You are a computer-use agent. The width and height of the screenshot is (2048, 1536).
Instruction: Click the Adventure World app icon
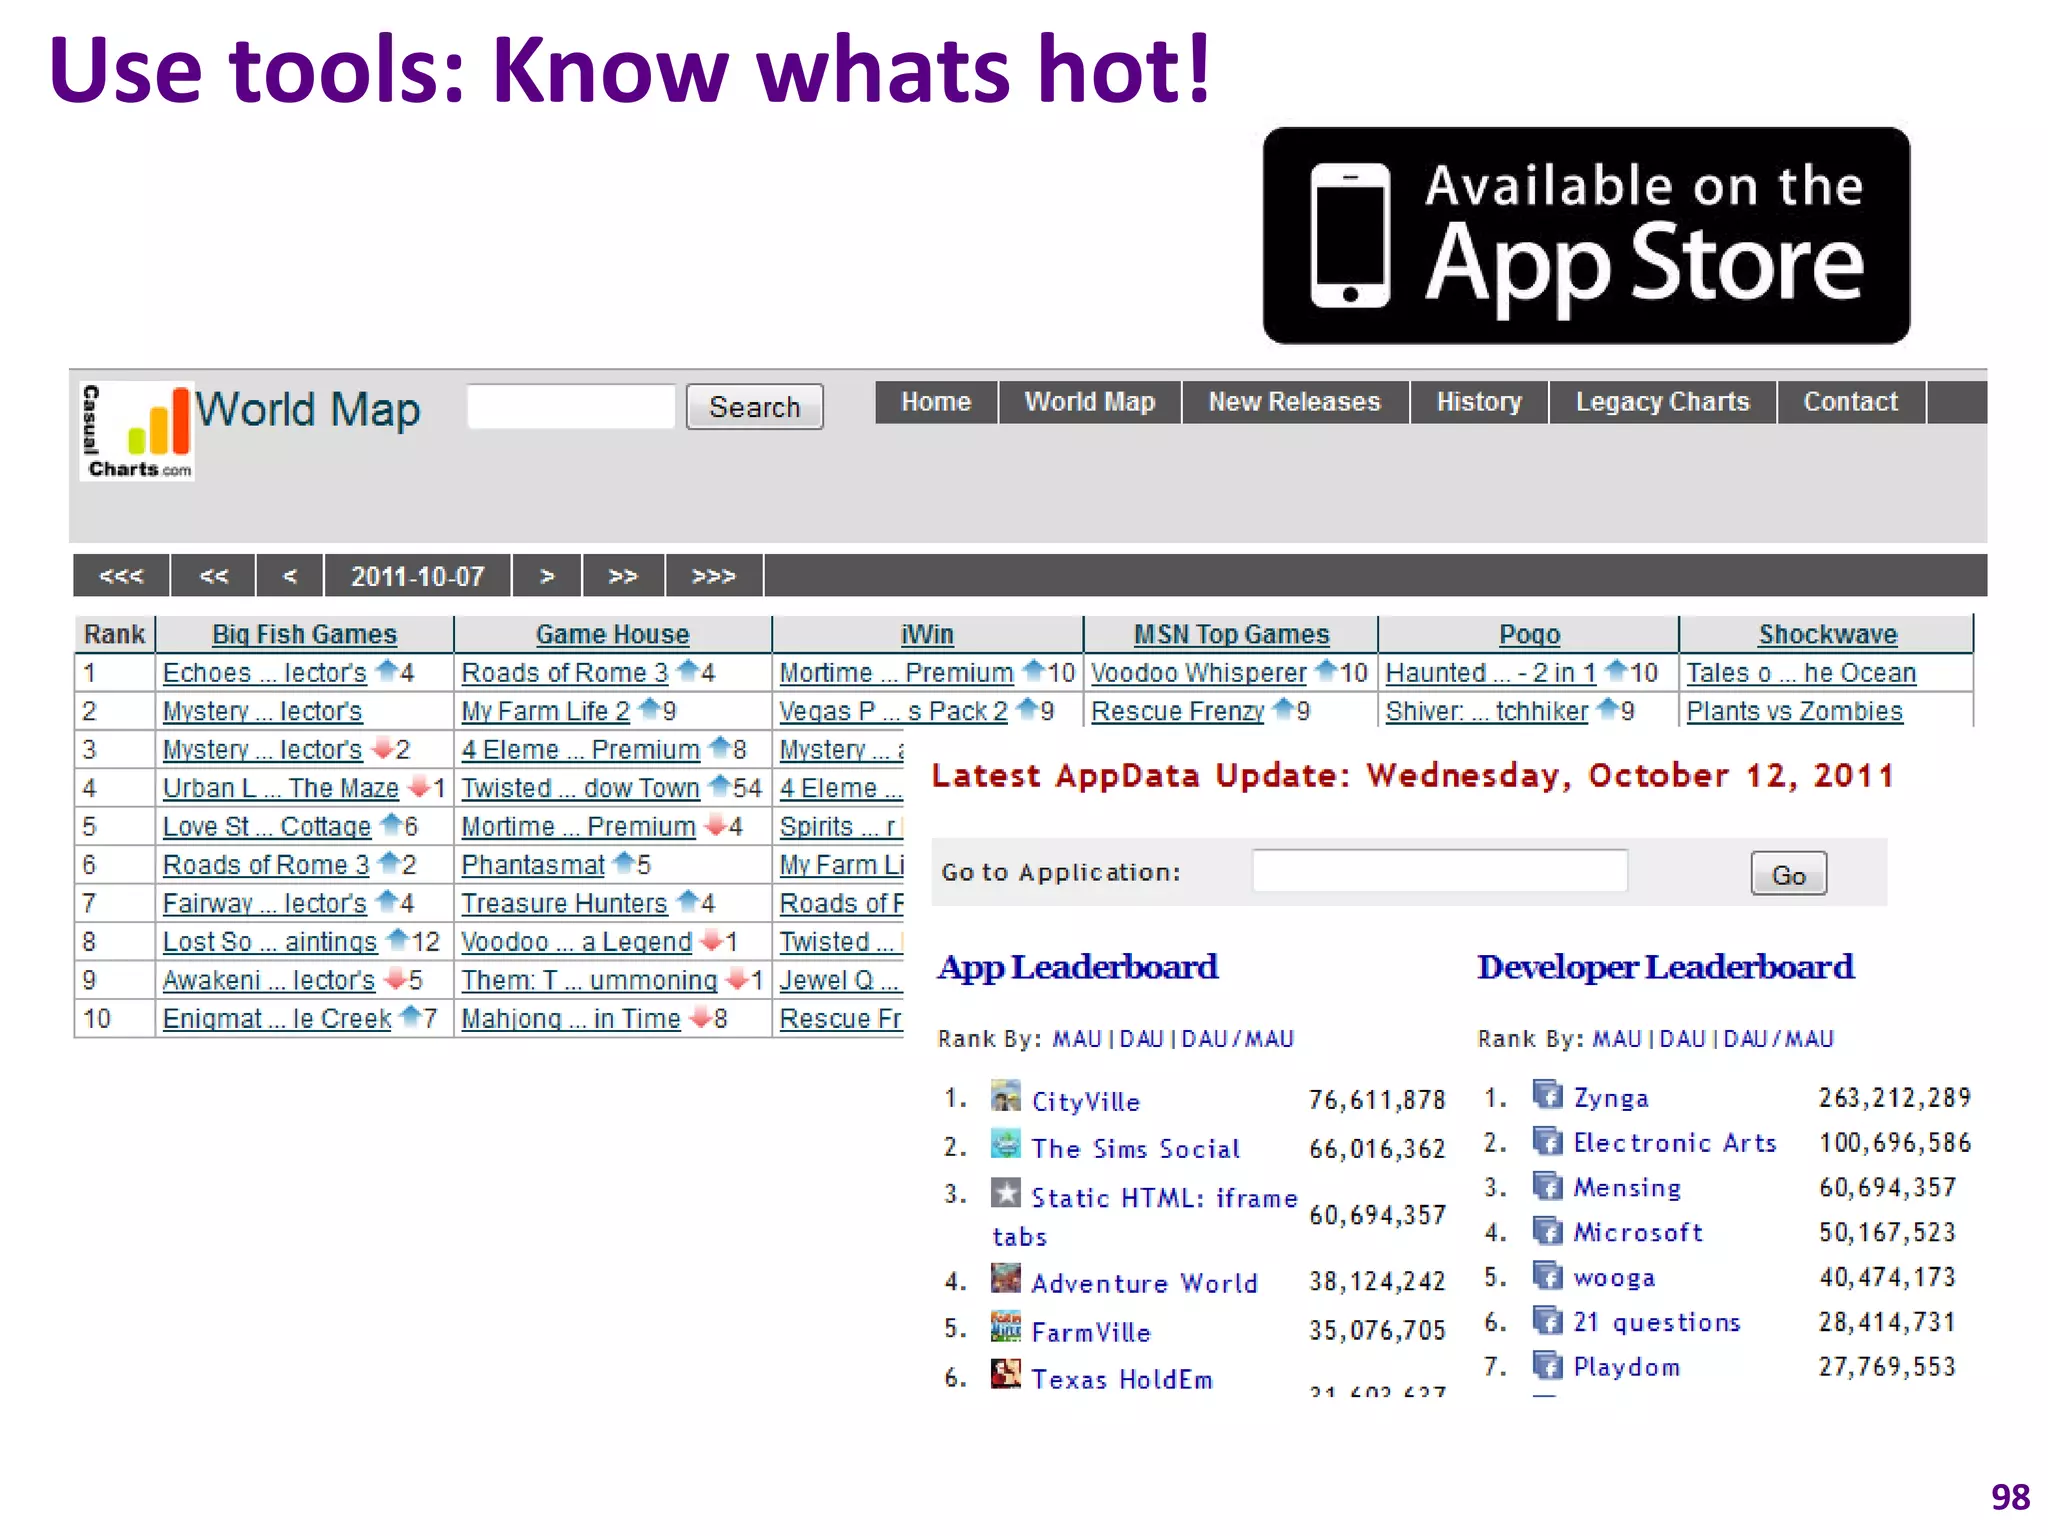[1005, 1277]
